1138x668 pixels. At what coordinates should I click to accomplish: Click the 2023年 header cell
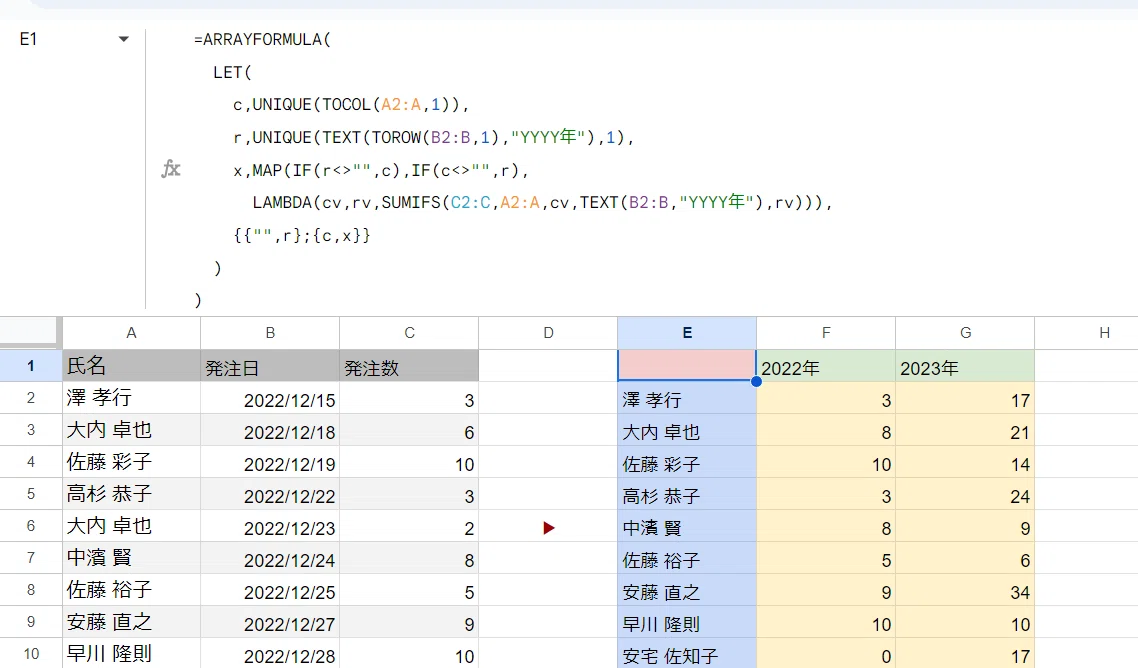click(x=965, y=366)
